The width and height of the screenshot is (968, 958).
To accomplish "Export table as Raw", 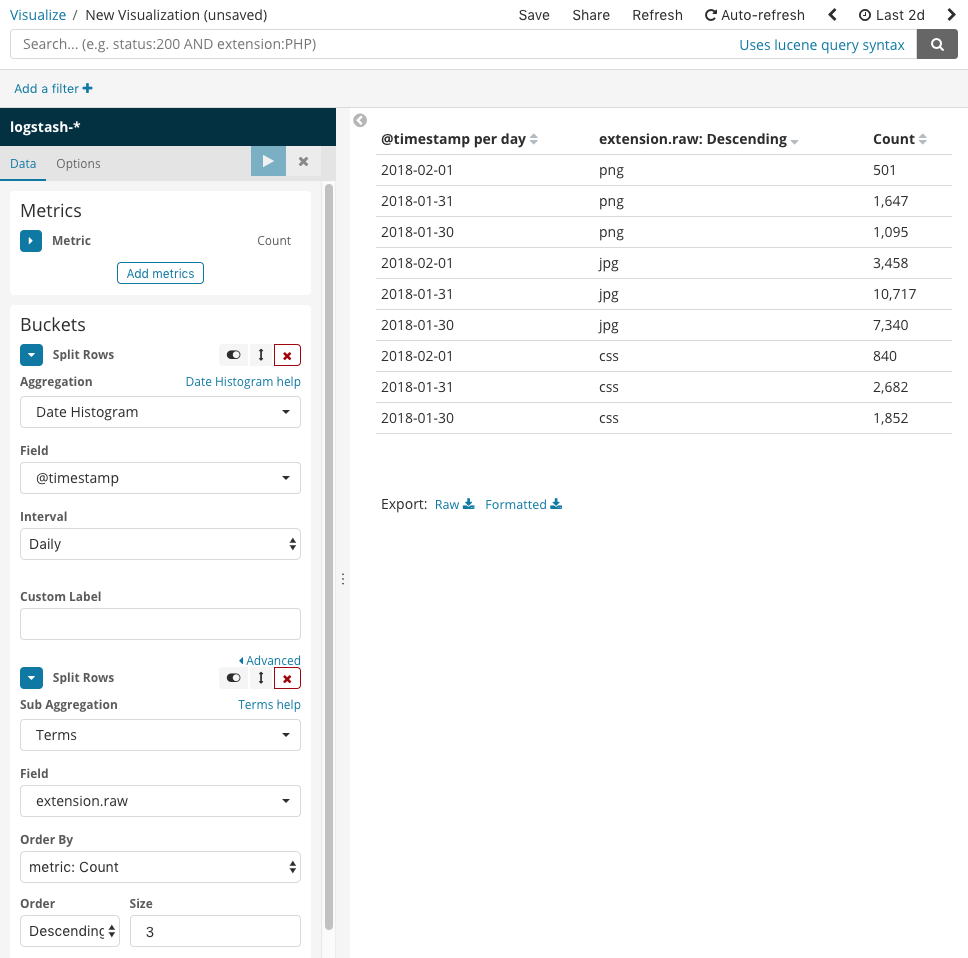I will pyautogui.click(x=454, y=504).
